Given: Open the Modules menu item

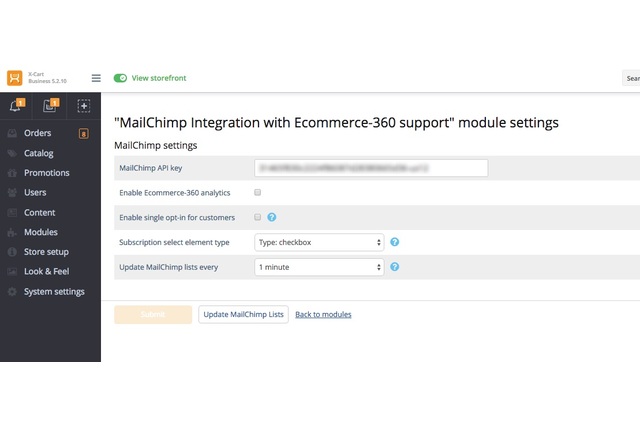Looking at the screenshot, I should 40,232.
